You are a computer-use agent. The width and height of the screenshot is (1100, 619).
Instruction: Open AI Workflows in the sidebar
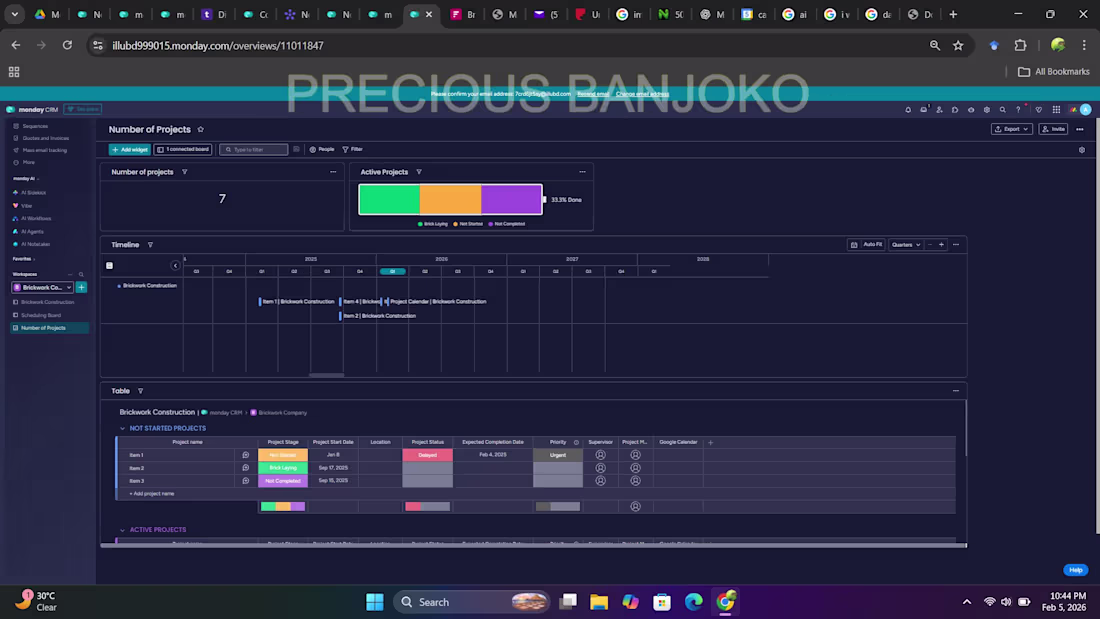pyautogui.click(x=36, y=218)
